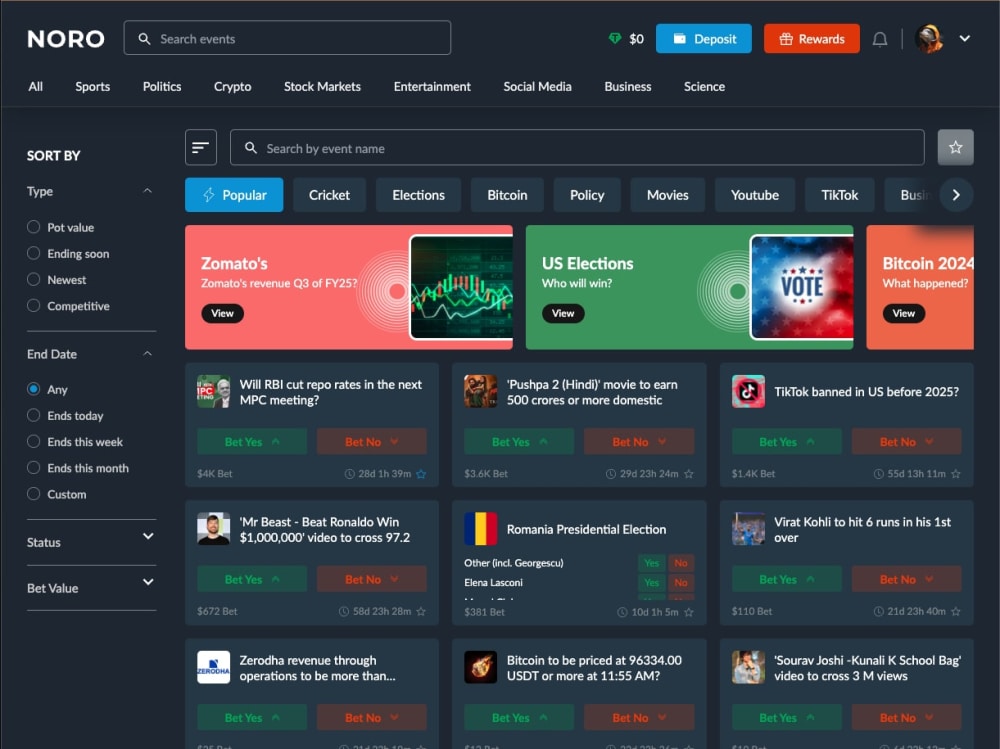1000x749 pixels.
Task: Open Bet No on RBI repo rates
Action: click(372, 441)
